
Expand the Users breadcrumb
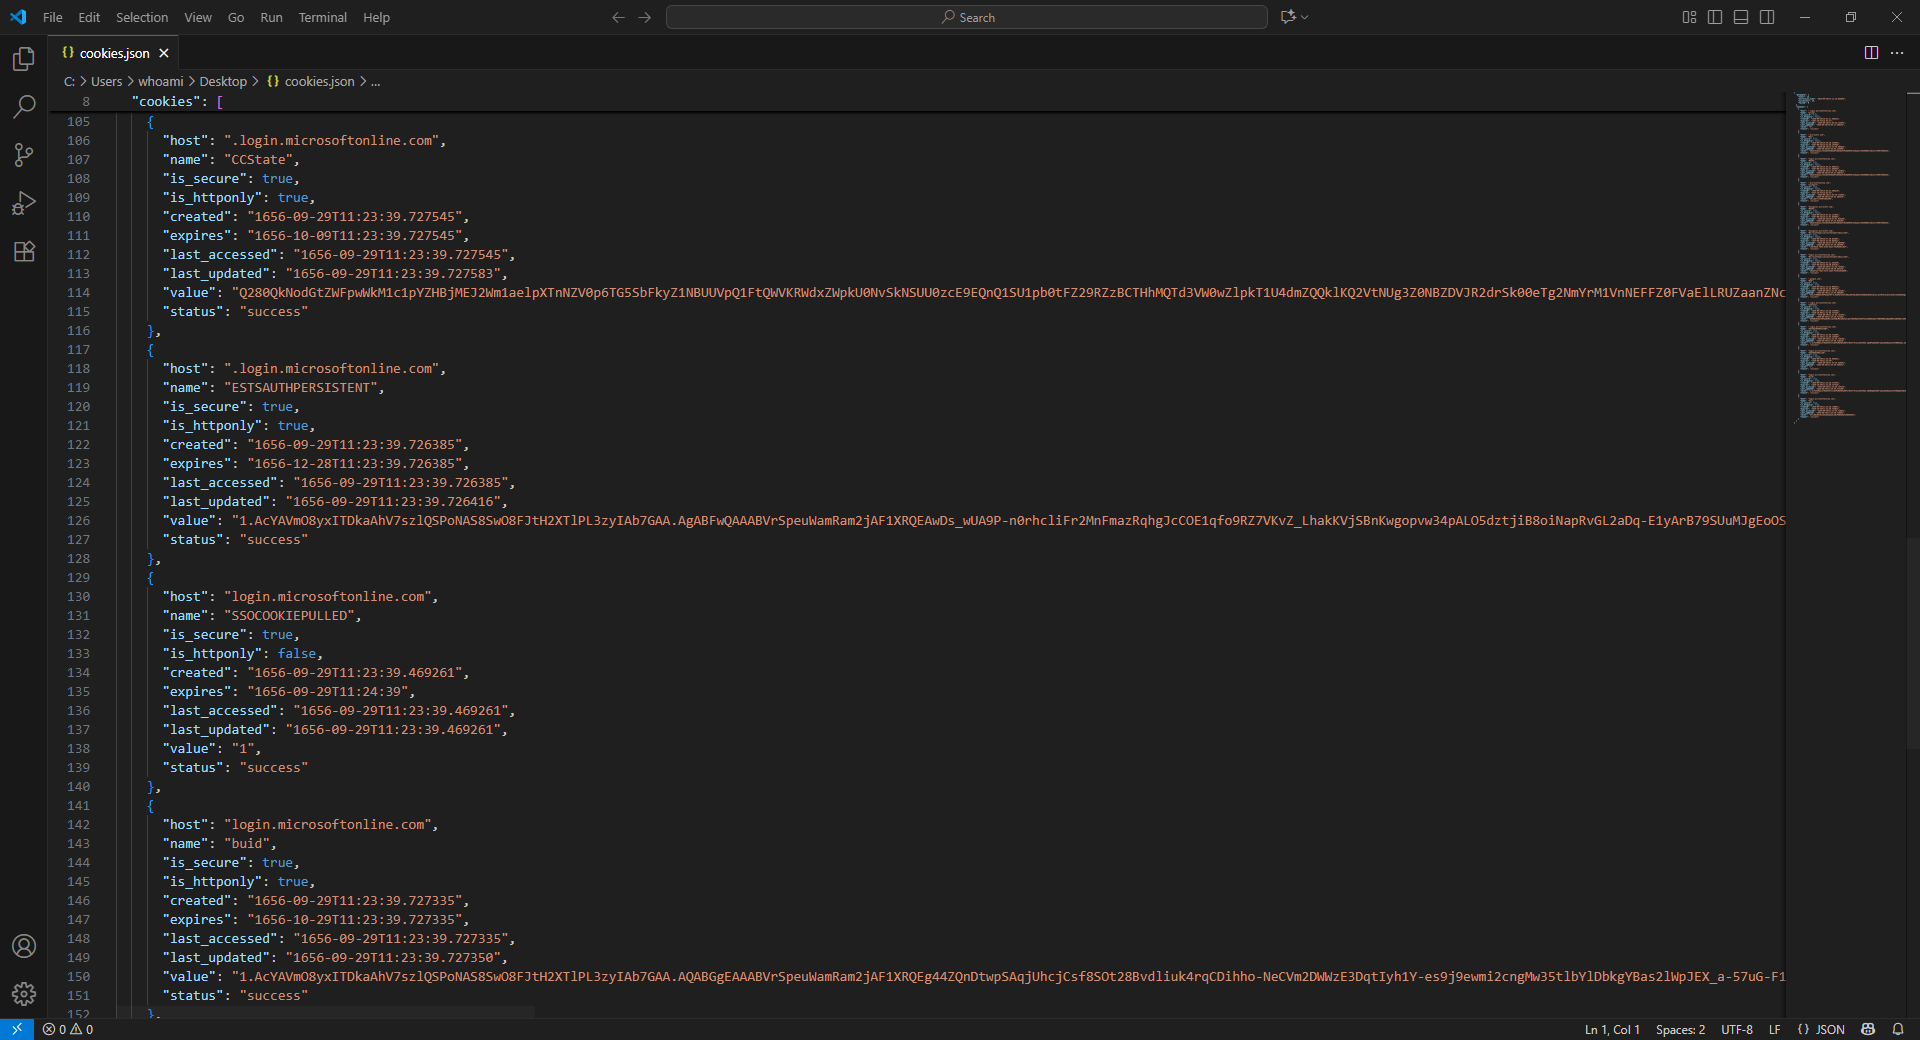click(106, 82)
